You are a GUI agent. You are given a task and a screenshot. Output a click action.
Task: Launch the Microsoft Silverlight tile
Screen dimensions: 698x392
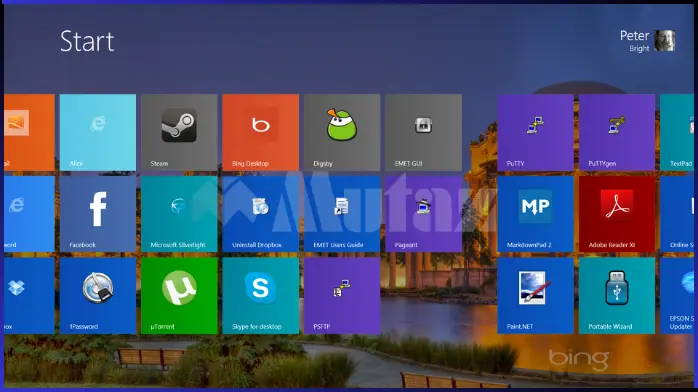pyautogui.click(x=179, y=214)
